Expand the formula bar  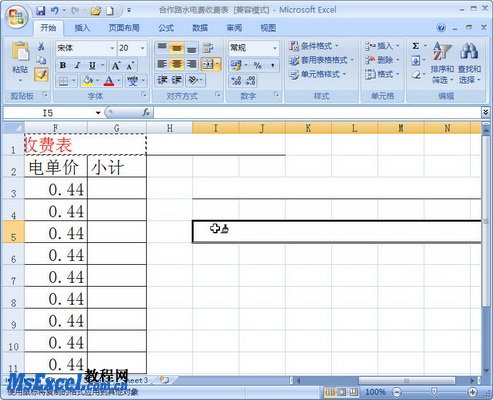pos(486,112)
